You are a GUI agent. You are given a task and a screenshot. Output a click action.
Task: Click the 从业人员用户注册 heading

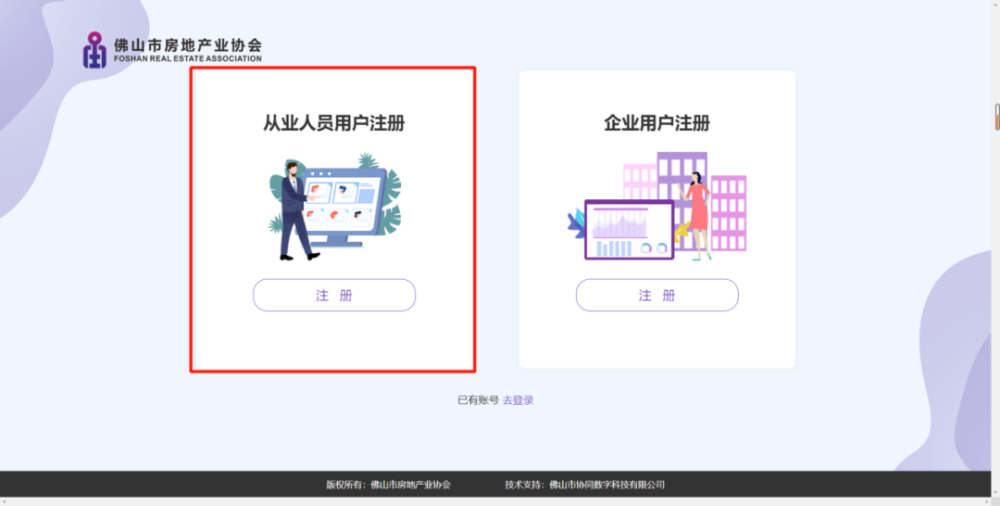tap(334, 123)
